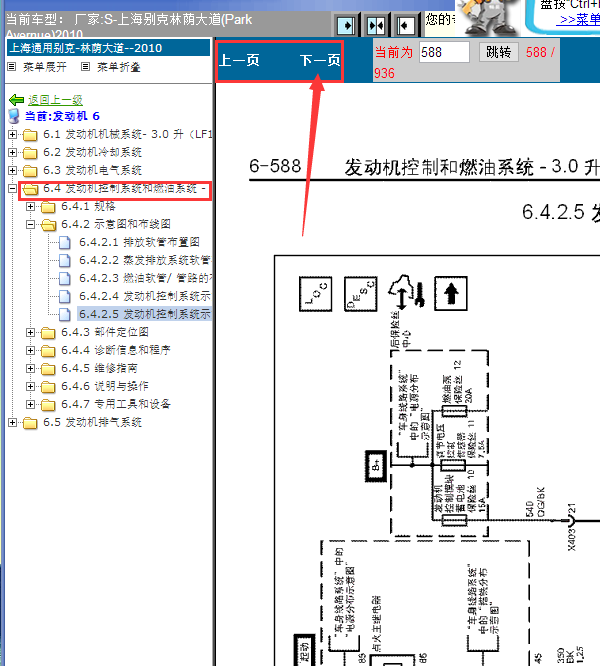
Task: Collapse the 6.4 发动机控制系统 node
Action: pyautogui.click(x=12, y=189)
